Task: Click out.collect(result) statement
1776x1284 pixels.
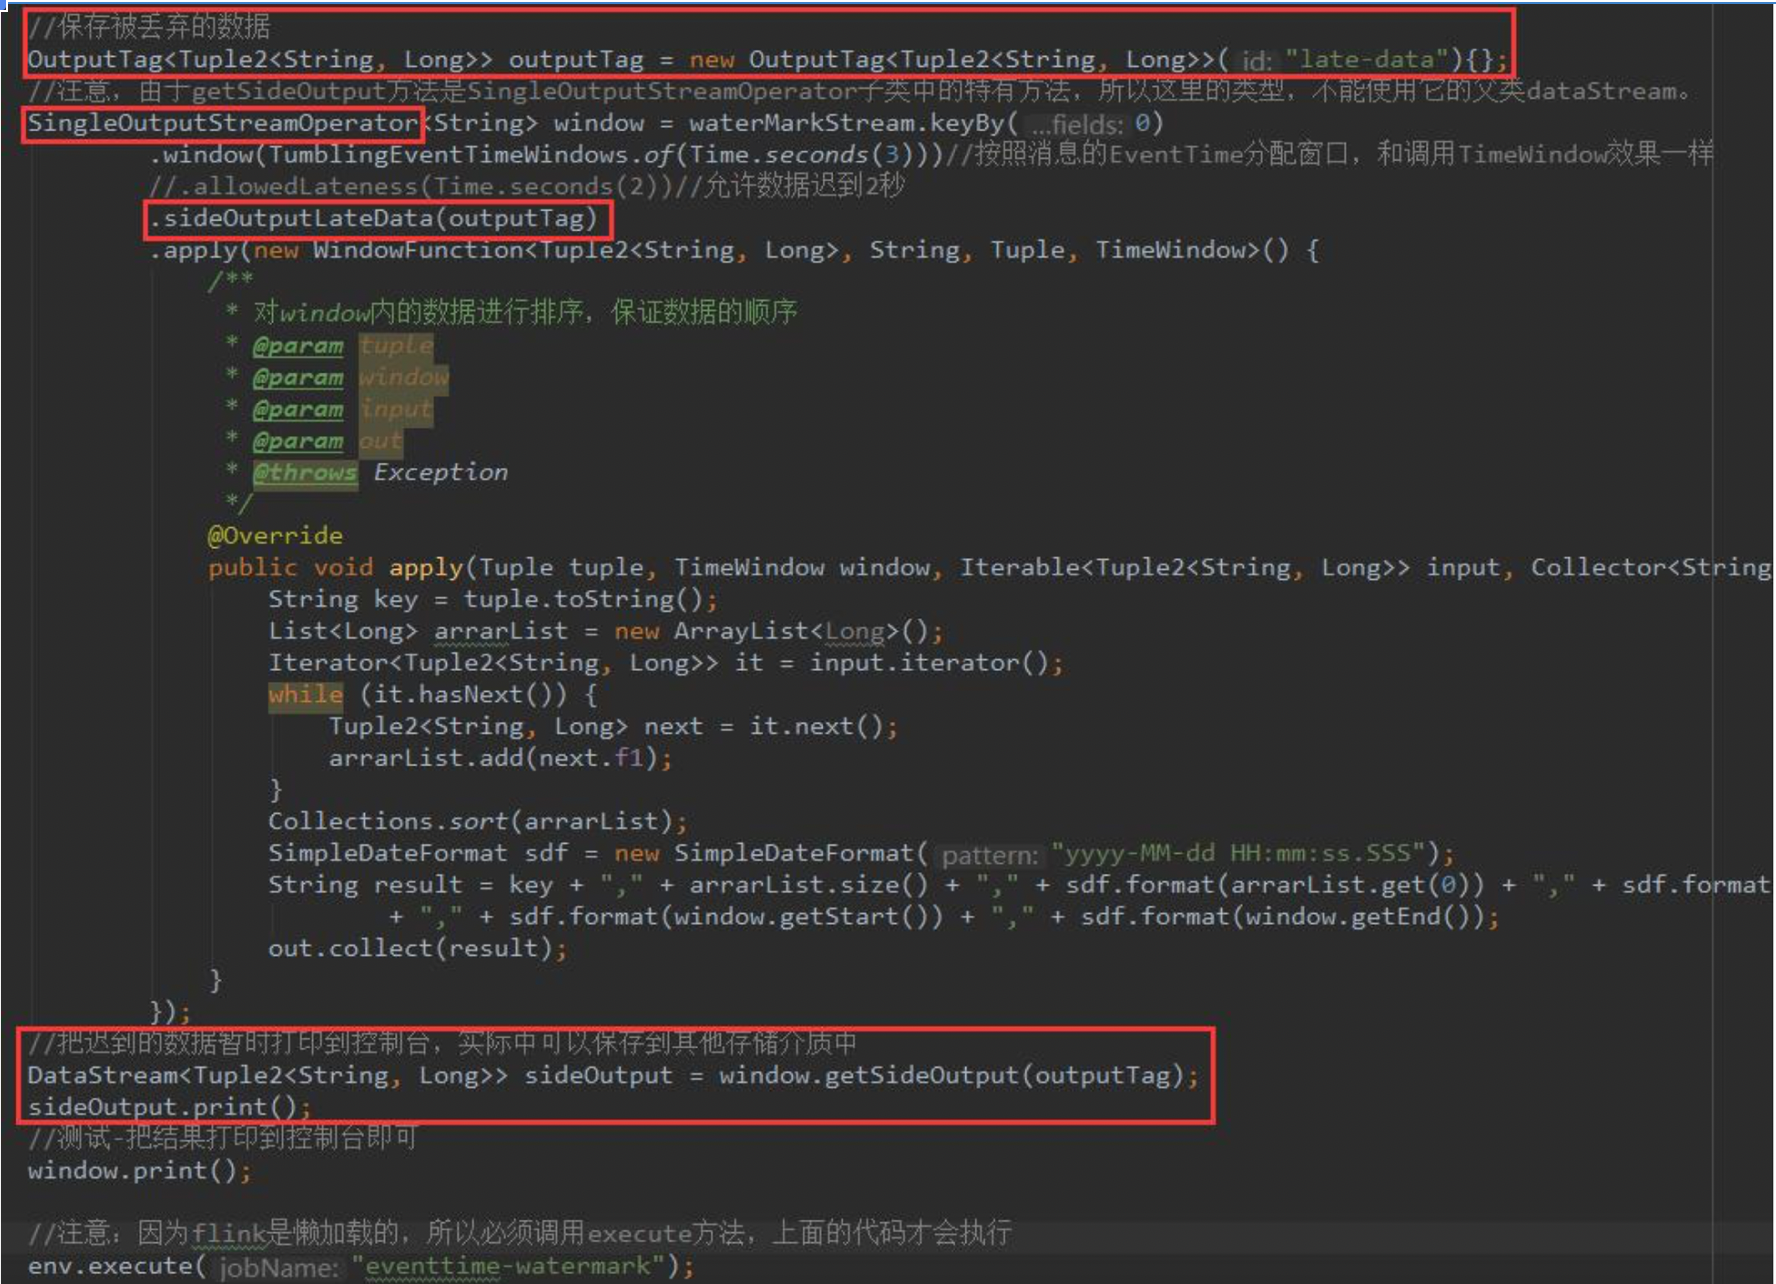Action: 417,949
